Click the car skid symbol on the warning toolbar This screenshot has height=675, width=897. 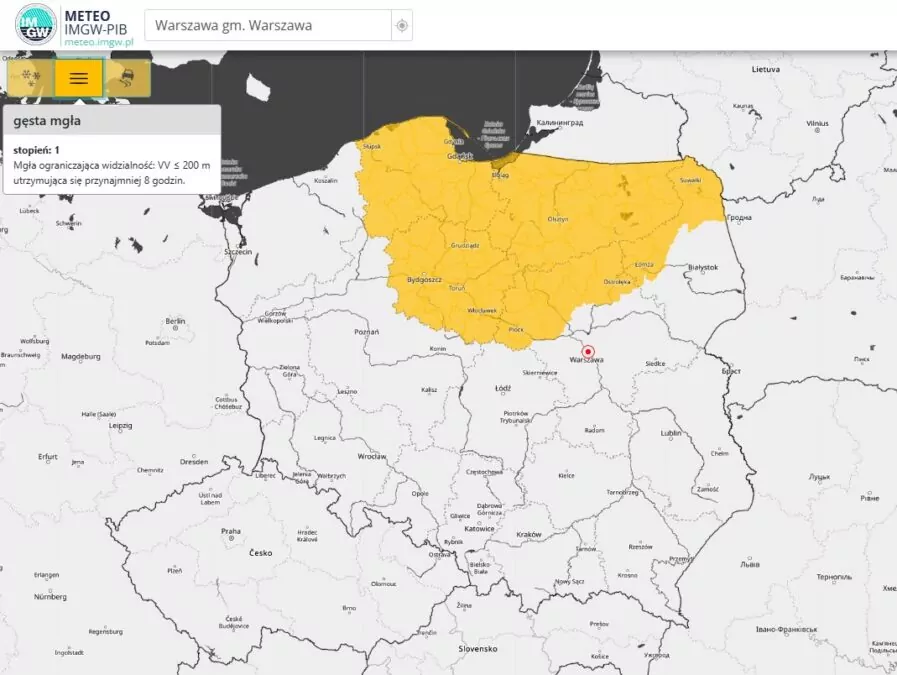click(126, 78)
